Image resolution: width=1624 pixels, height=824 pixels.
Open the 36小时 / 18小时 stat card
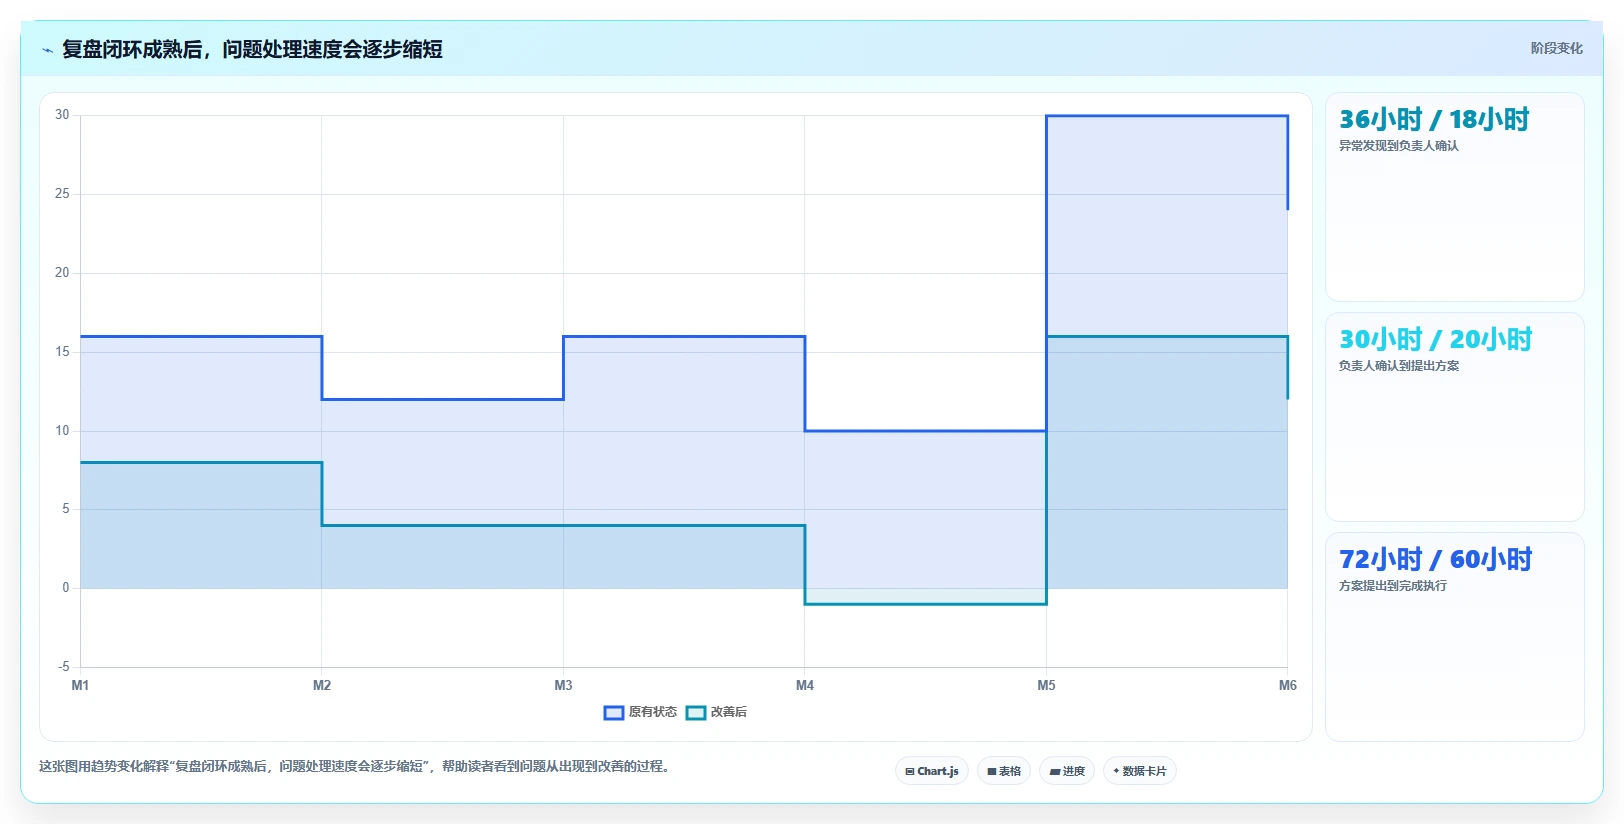(1455, 197)
